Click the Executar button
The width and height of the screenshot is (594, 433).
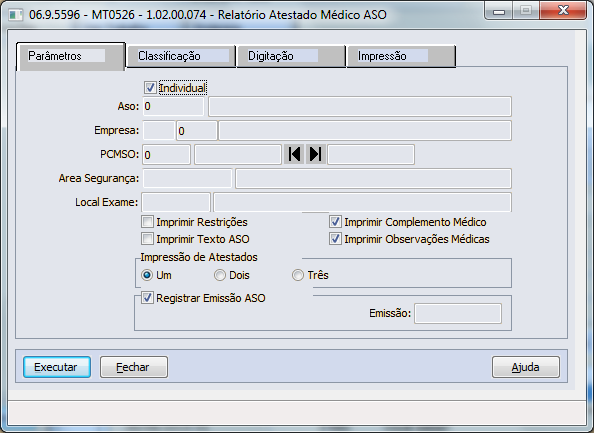(x=57, y=367)
